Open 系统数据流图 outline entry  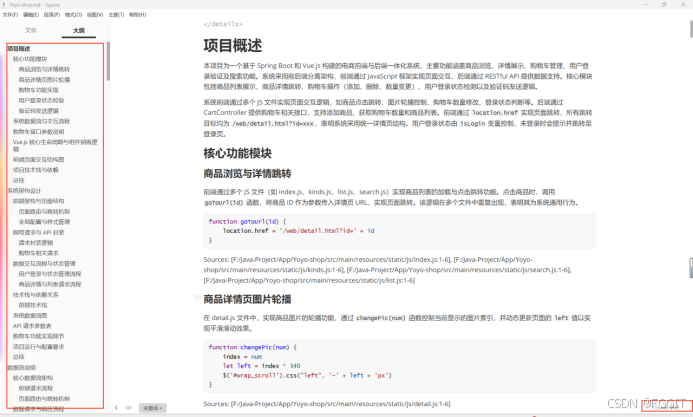pos(30,315)
